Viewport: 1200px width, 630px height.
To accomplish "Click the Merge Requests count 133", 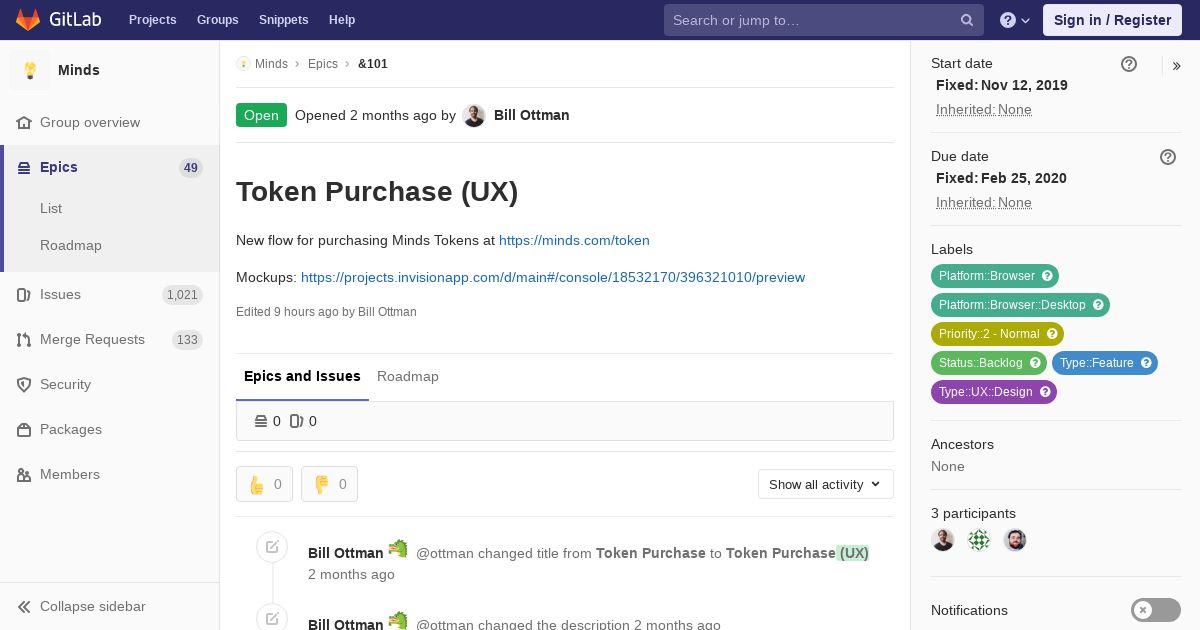I will 187,340.
